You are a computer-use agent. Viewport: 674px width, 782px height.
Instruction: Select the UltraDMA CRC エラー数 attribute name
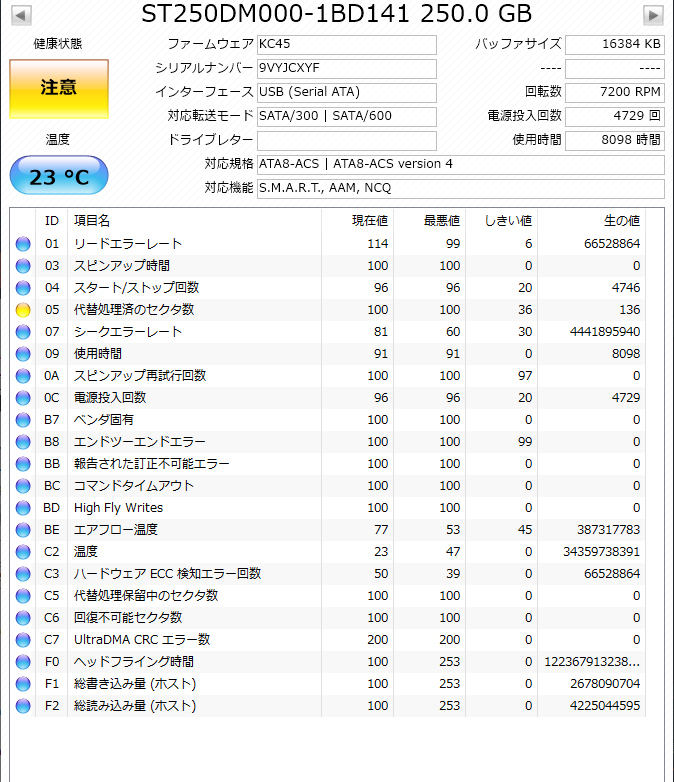(142, 639)
